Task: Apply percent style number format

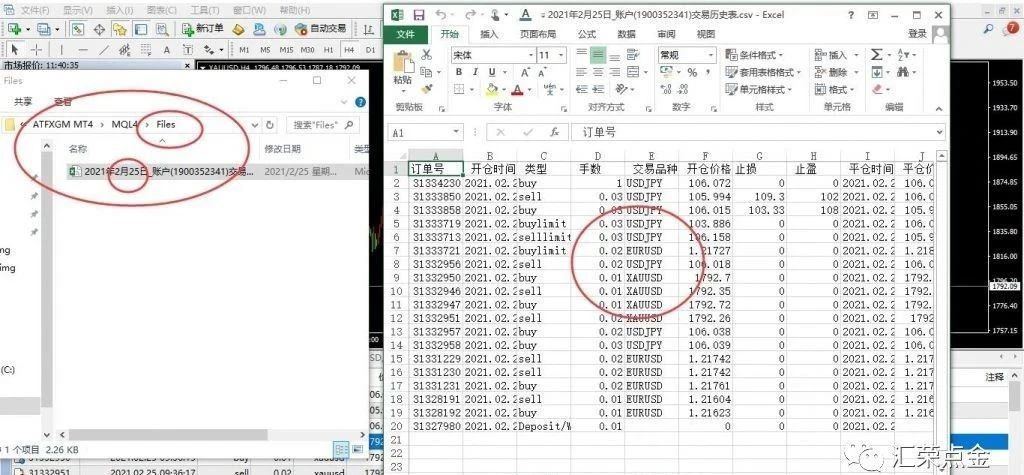Action: pyautogui.click(x=692, y=73)
